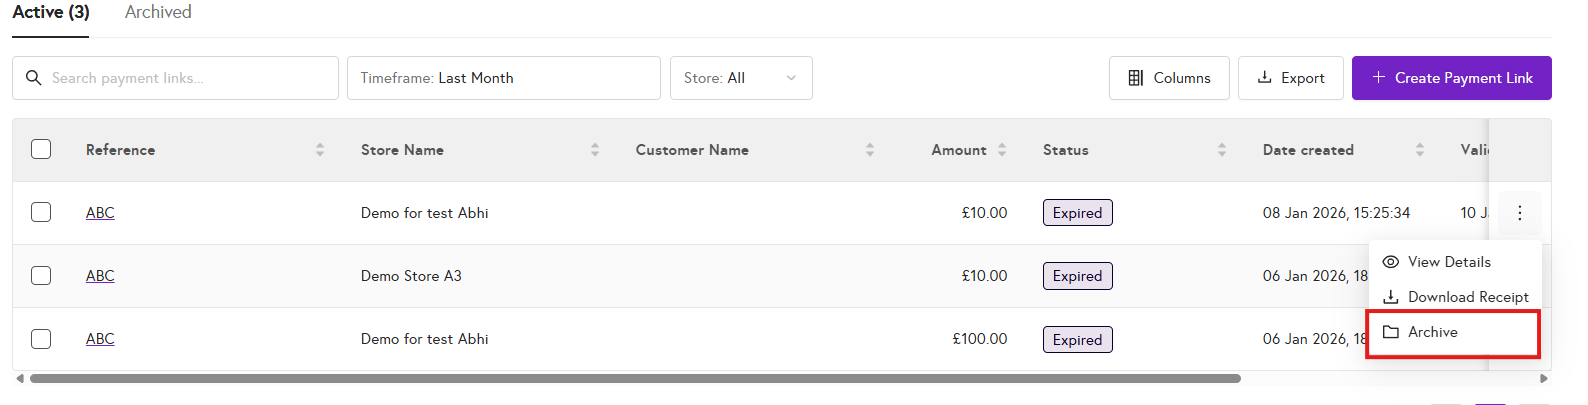
Task: Open the Store: All dropdown
Action: 740,78
